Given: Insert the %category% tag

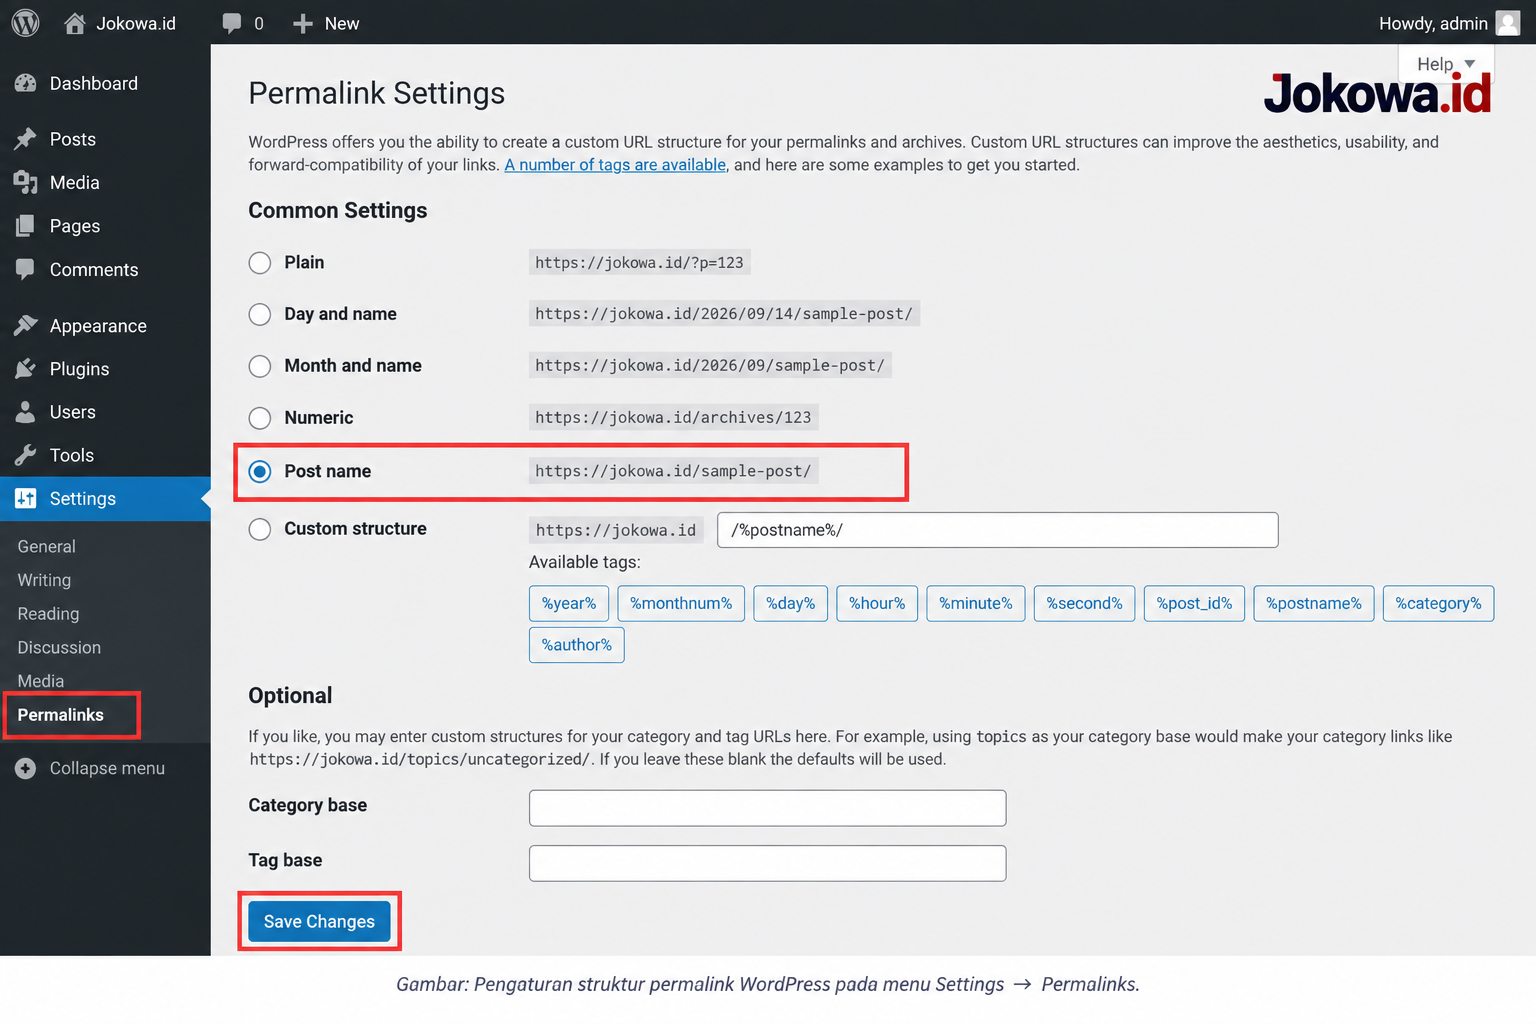Looking at the screenshot, I should point(1439,603).
